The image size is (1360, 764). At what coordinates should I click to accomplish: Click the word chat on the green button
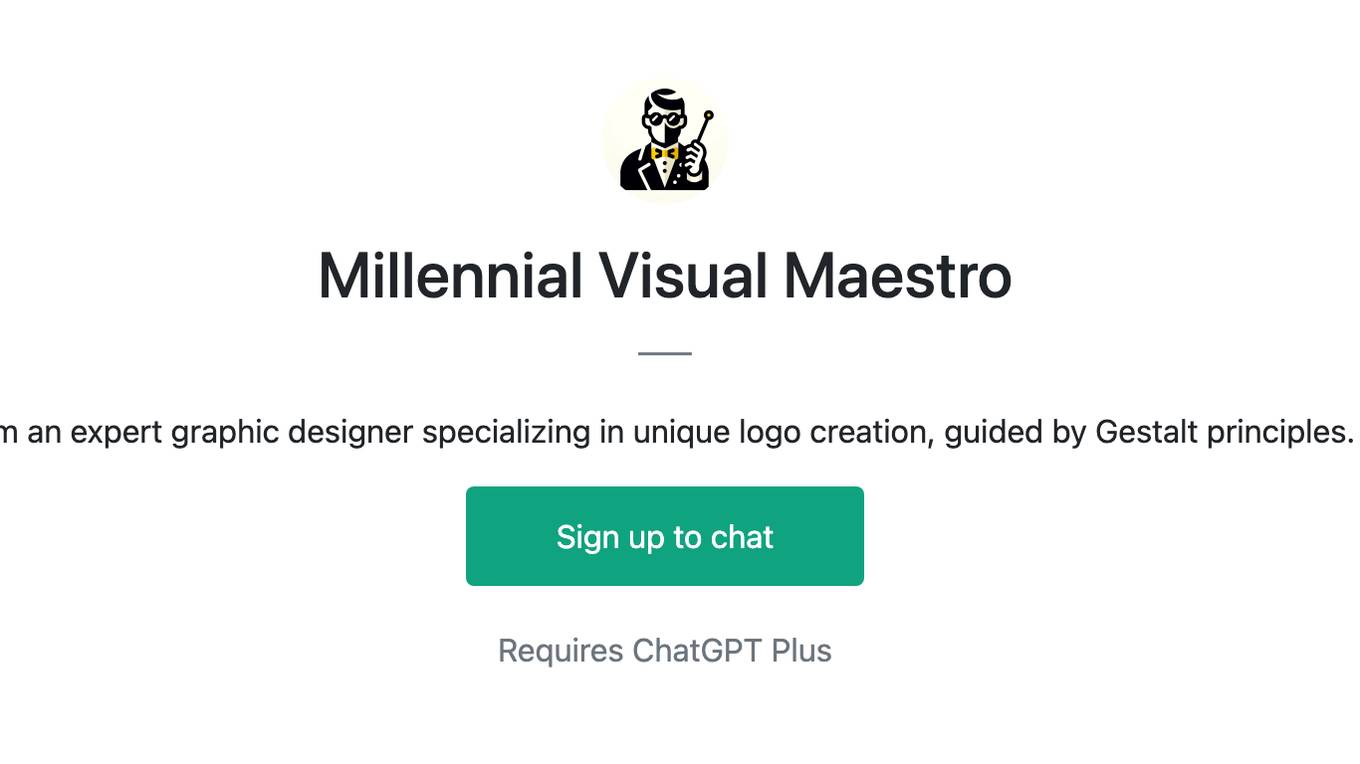click(742, 537)
